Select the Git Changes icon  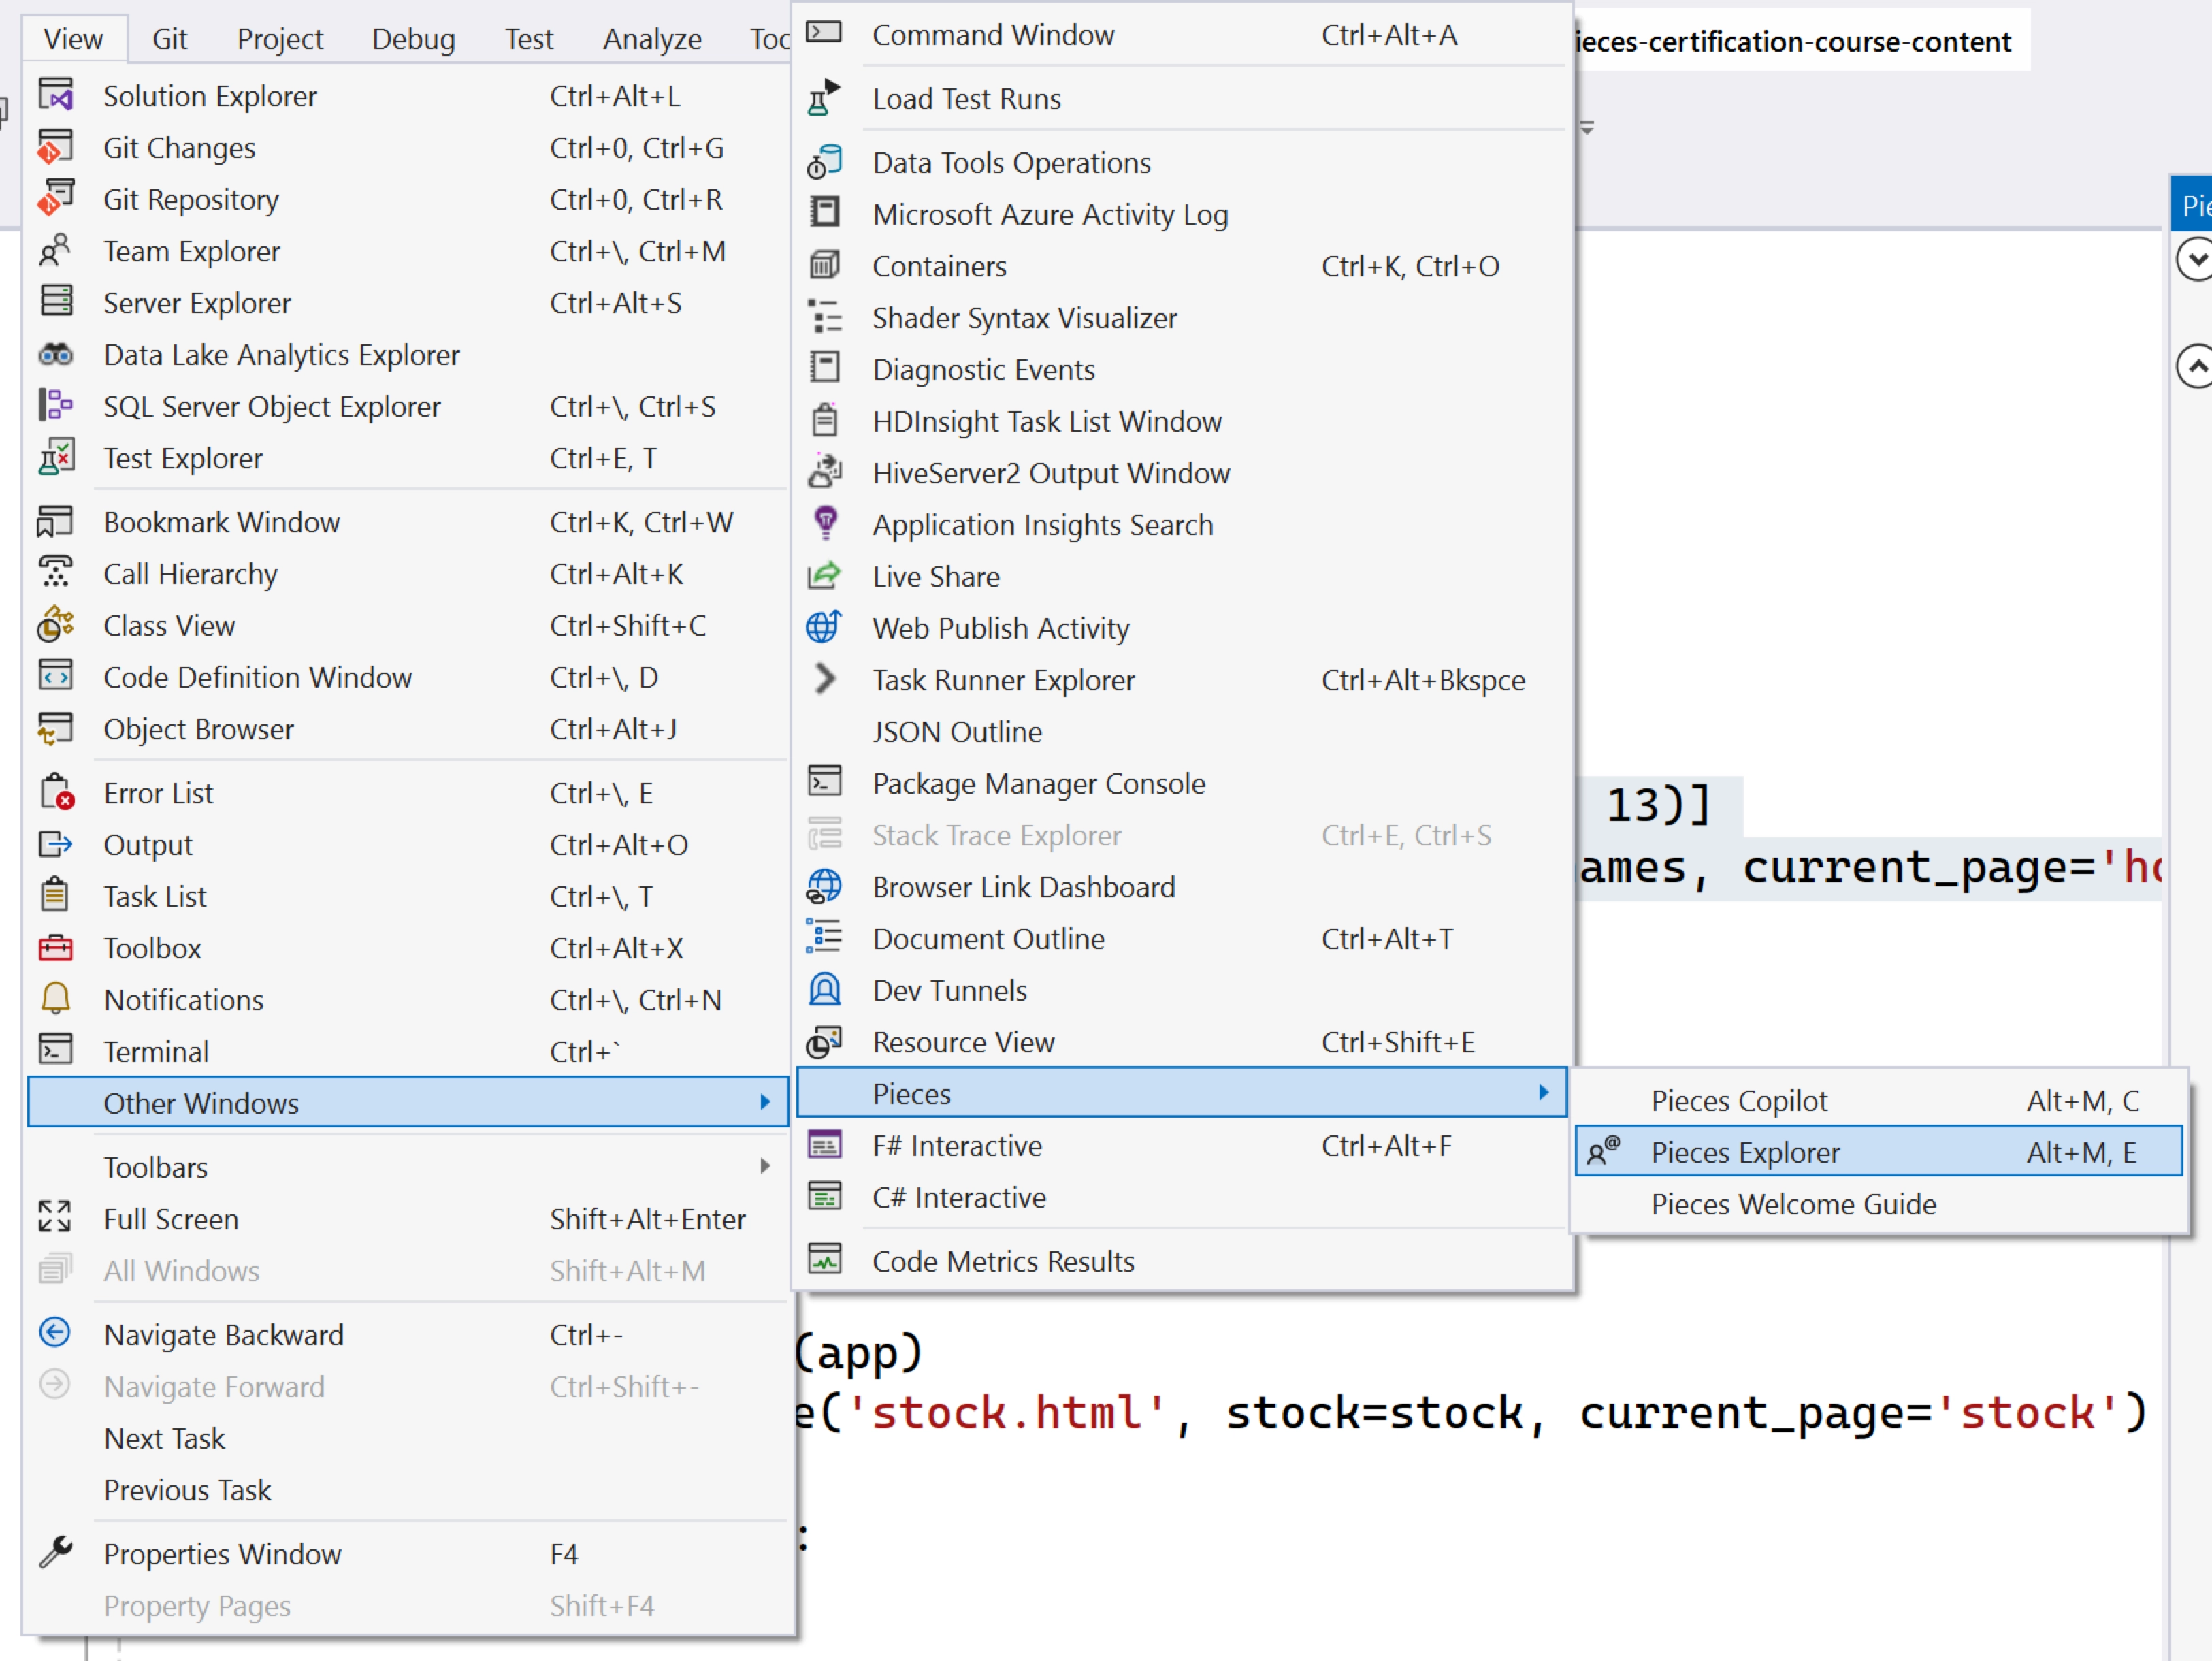click(57, 147)
